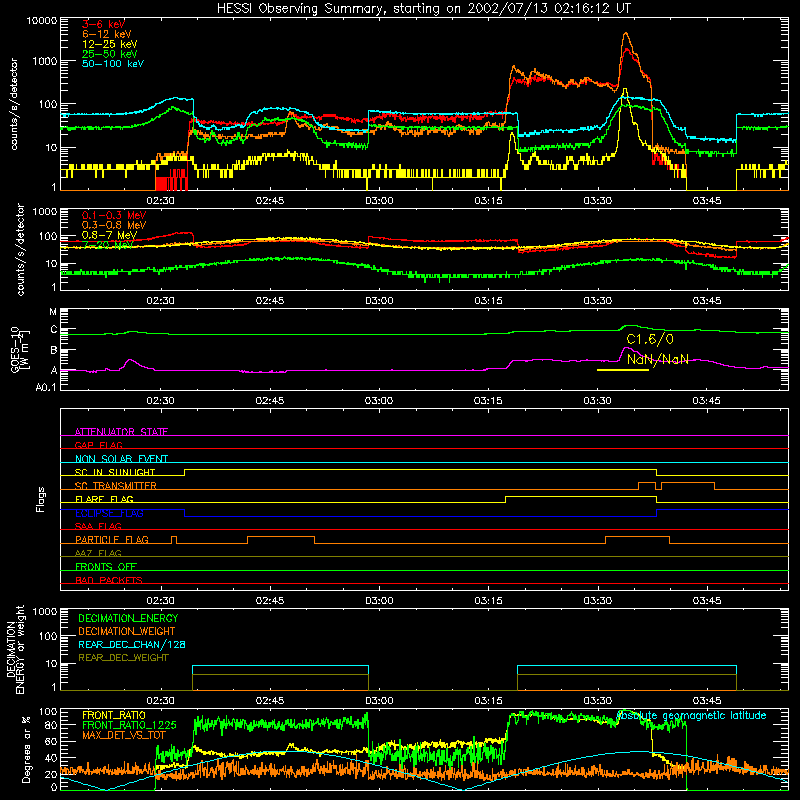This screenshot has width=800, height=800.
Task: Select the SAA_FLAG label
Action: [98, 526]
